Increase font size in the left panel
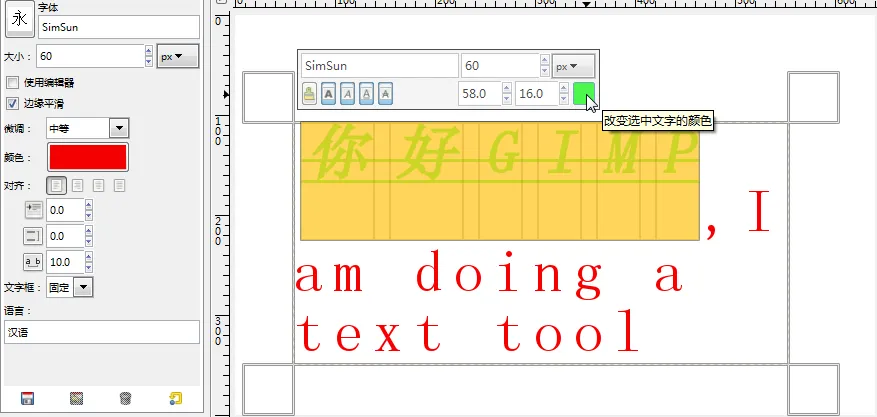 (x=149, y=51)
